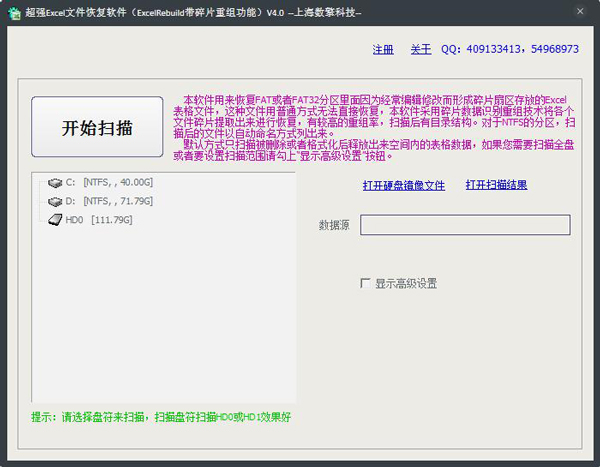Open the 注册 link

click(383, 49)
